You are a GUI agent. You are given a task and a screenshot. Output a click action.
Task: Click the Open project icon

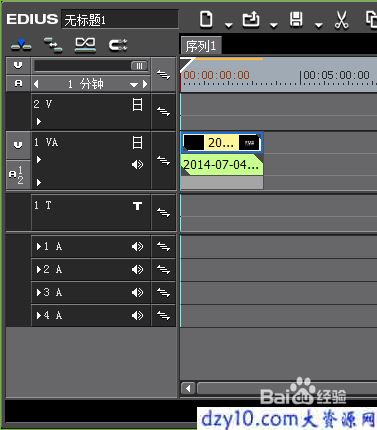251,19
